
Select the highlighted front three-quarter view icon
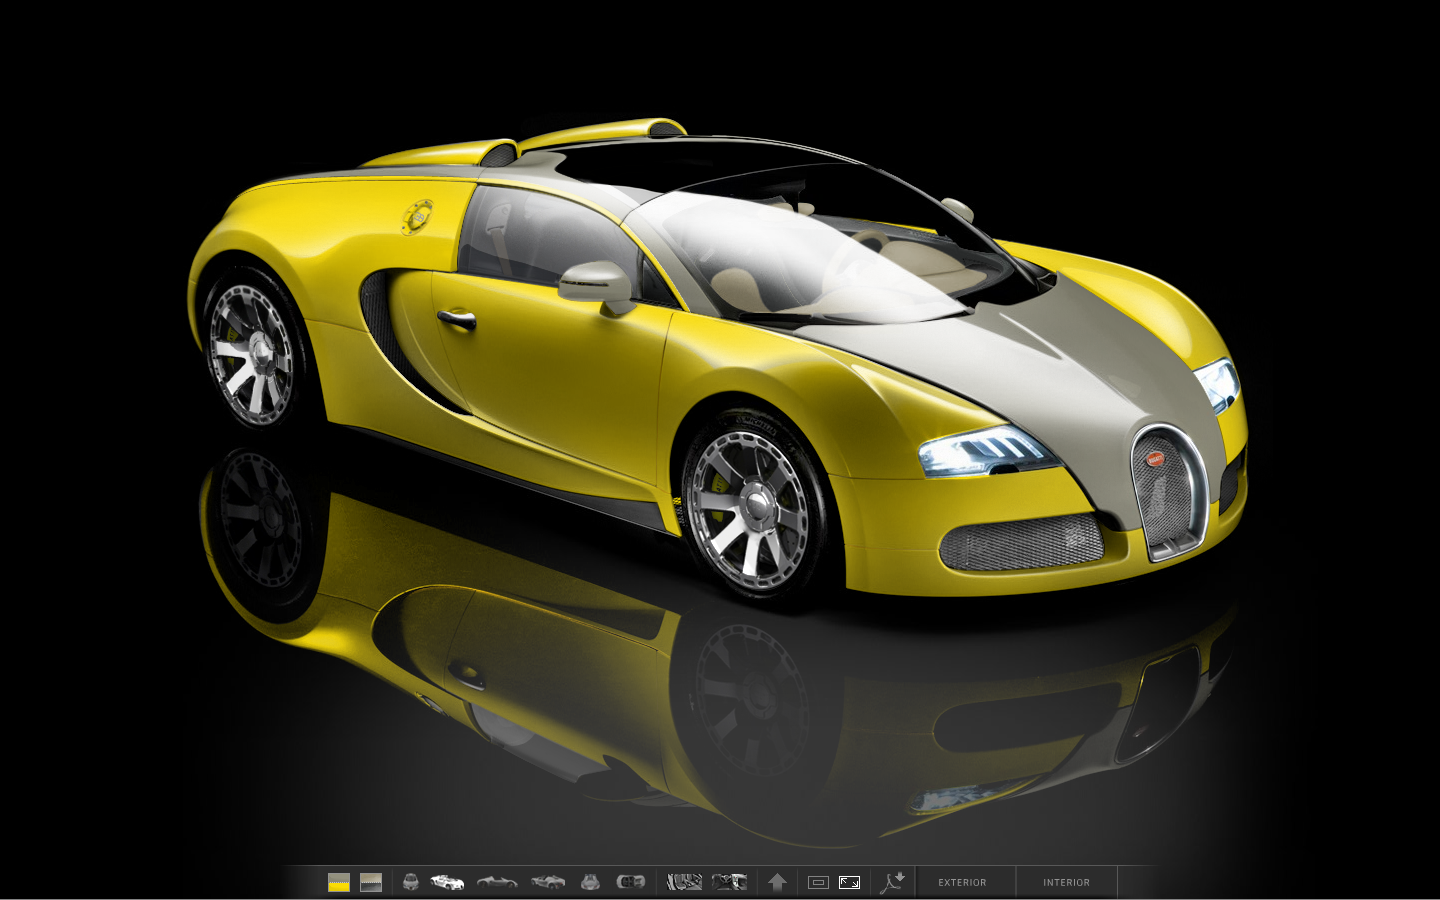pos(447,882)
